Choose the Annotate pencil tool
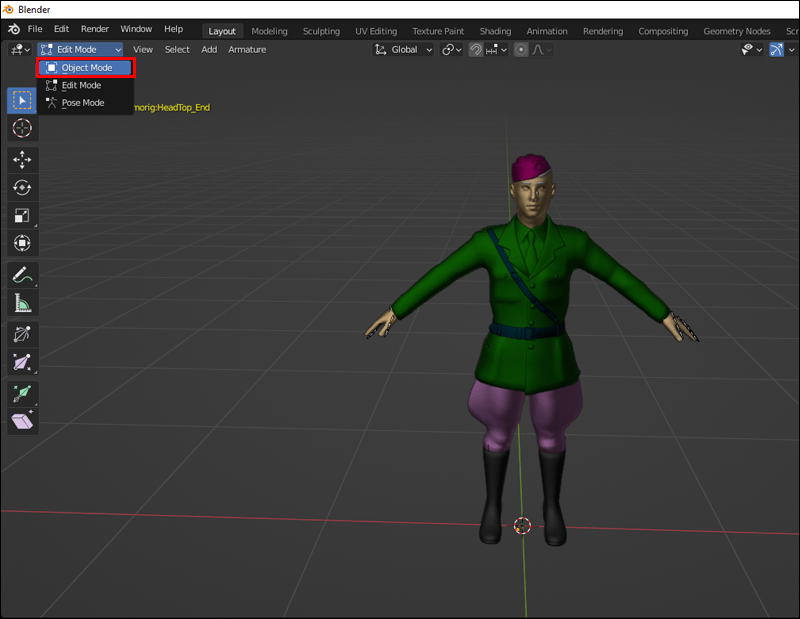The height and width of the screenshot is (619, 800). point(22,274)
